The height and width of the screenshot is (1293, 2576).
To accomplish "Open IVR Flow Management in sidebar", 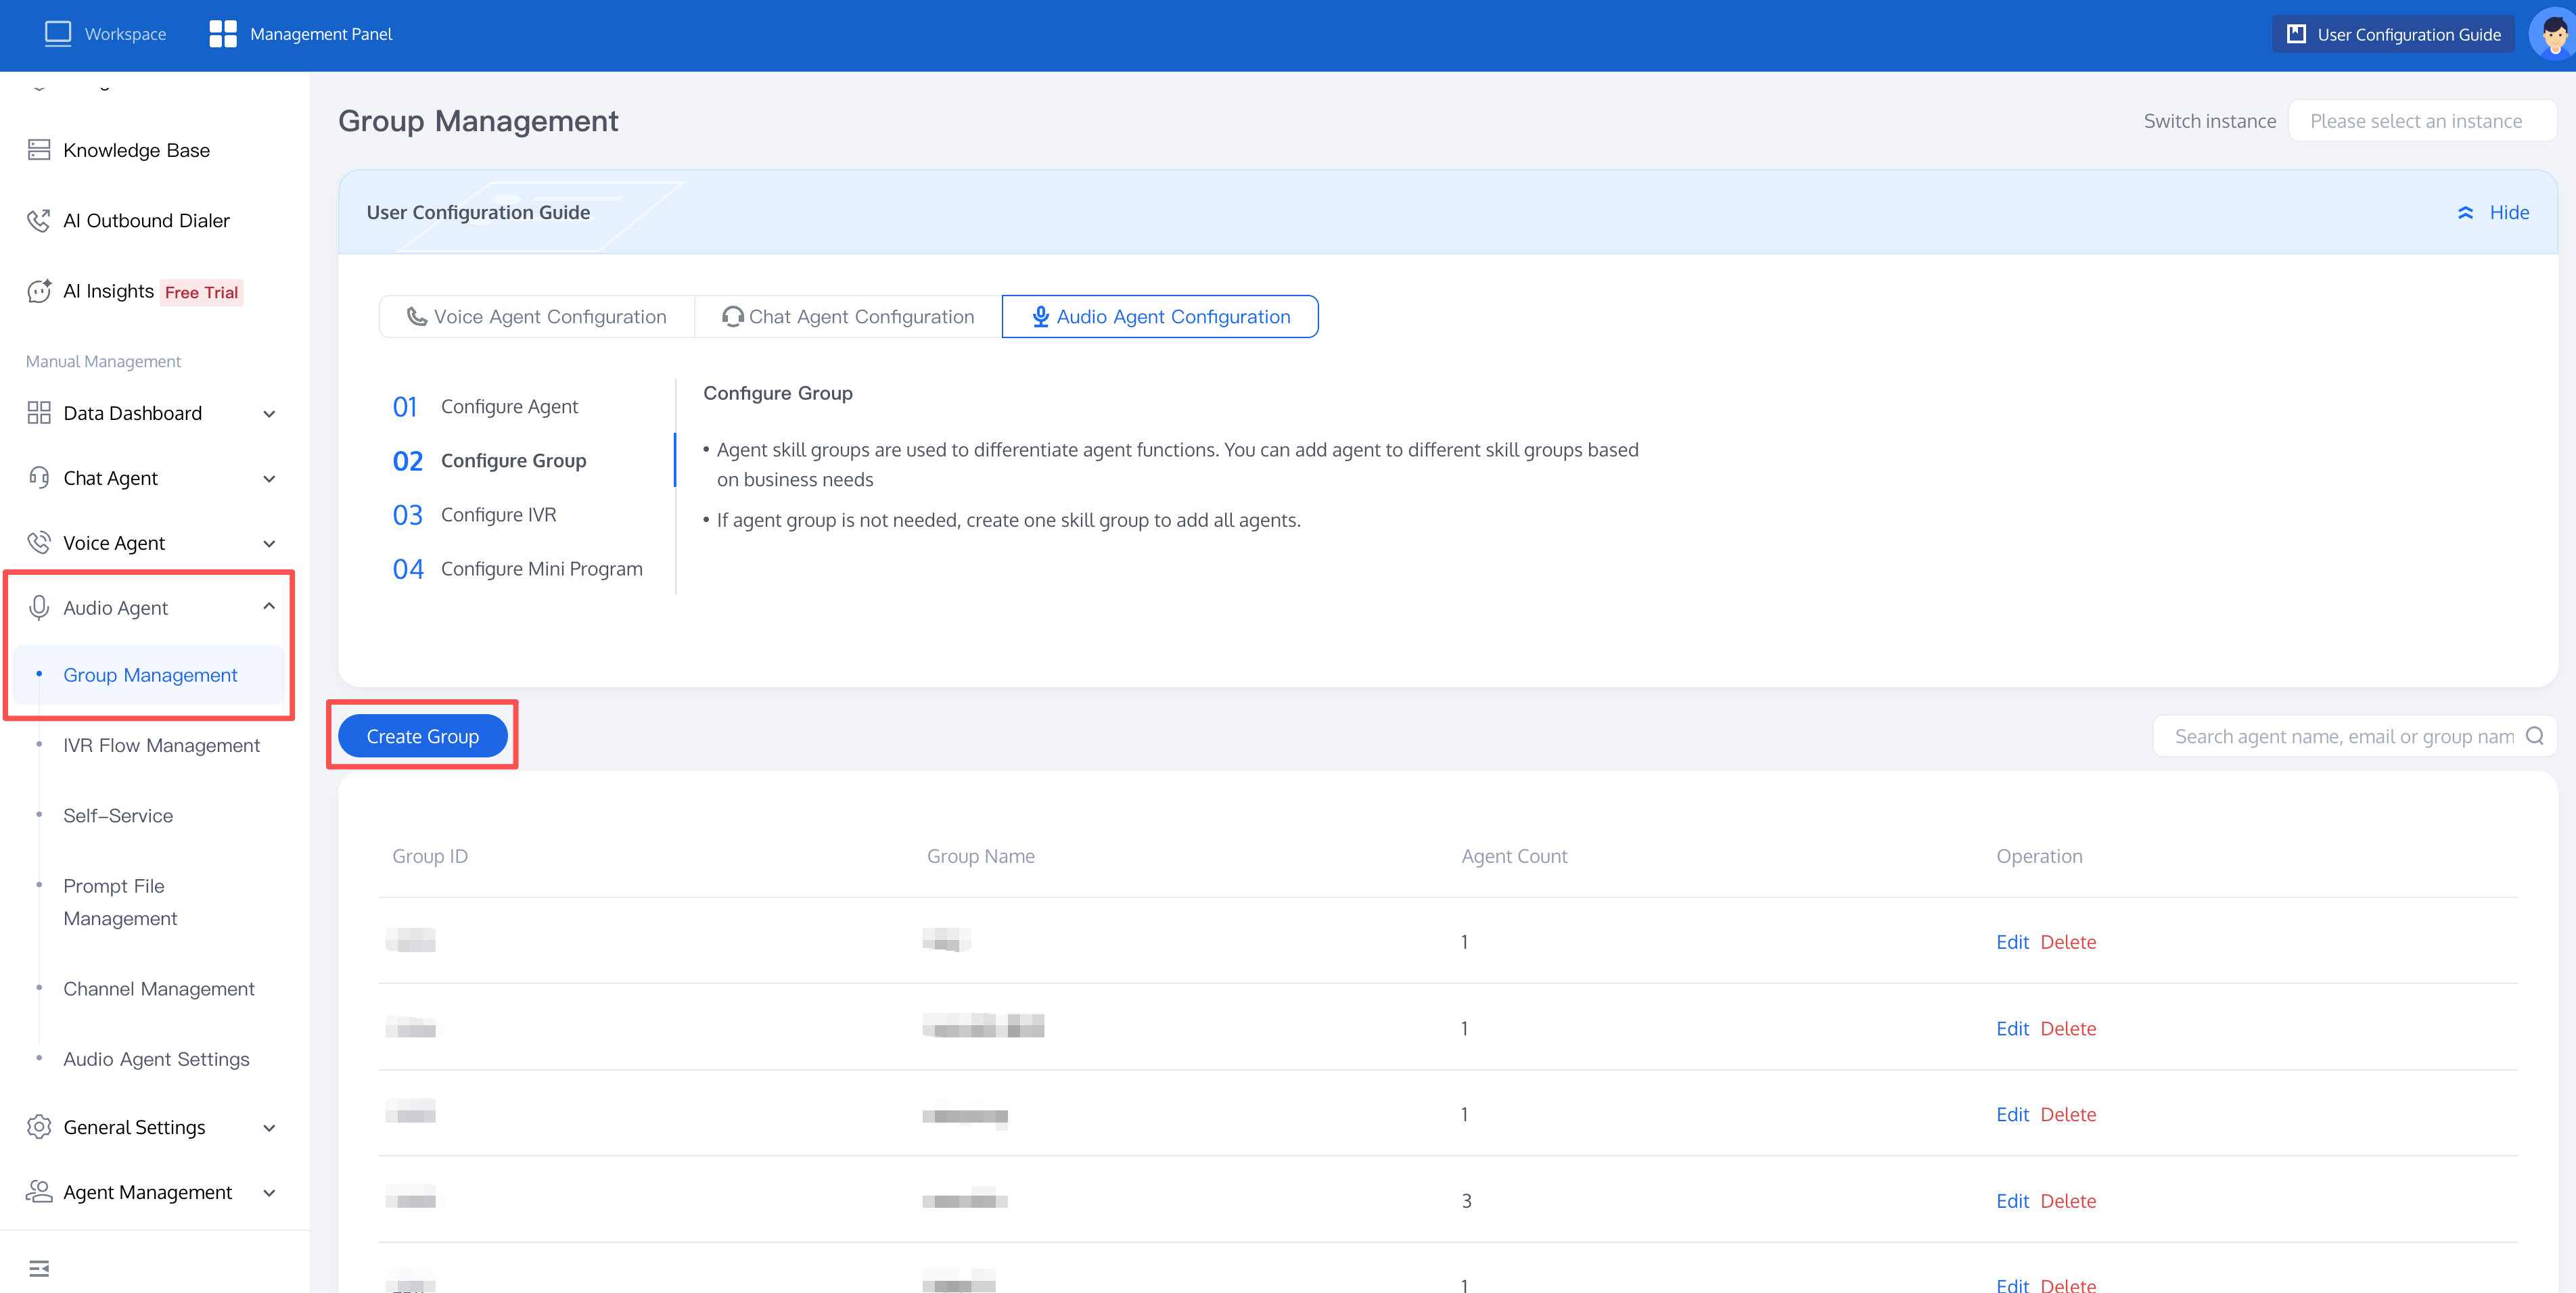I will click(161, 745).
